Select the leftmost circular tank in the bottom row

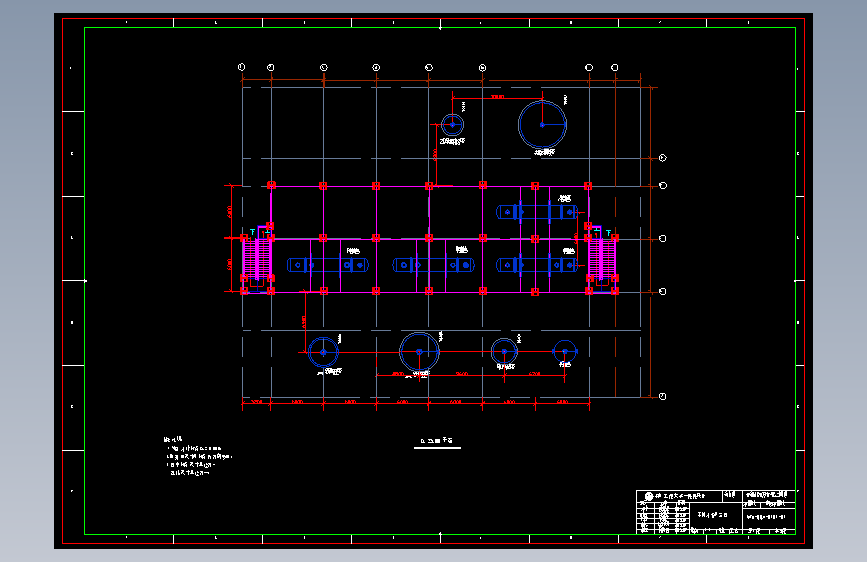[323, 352]
